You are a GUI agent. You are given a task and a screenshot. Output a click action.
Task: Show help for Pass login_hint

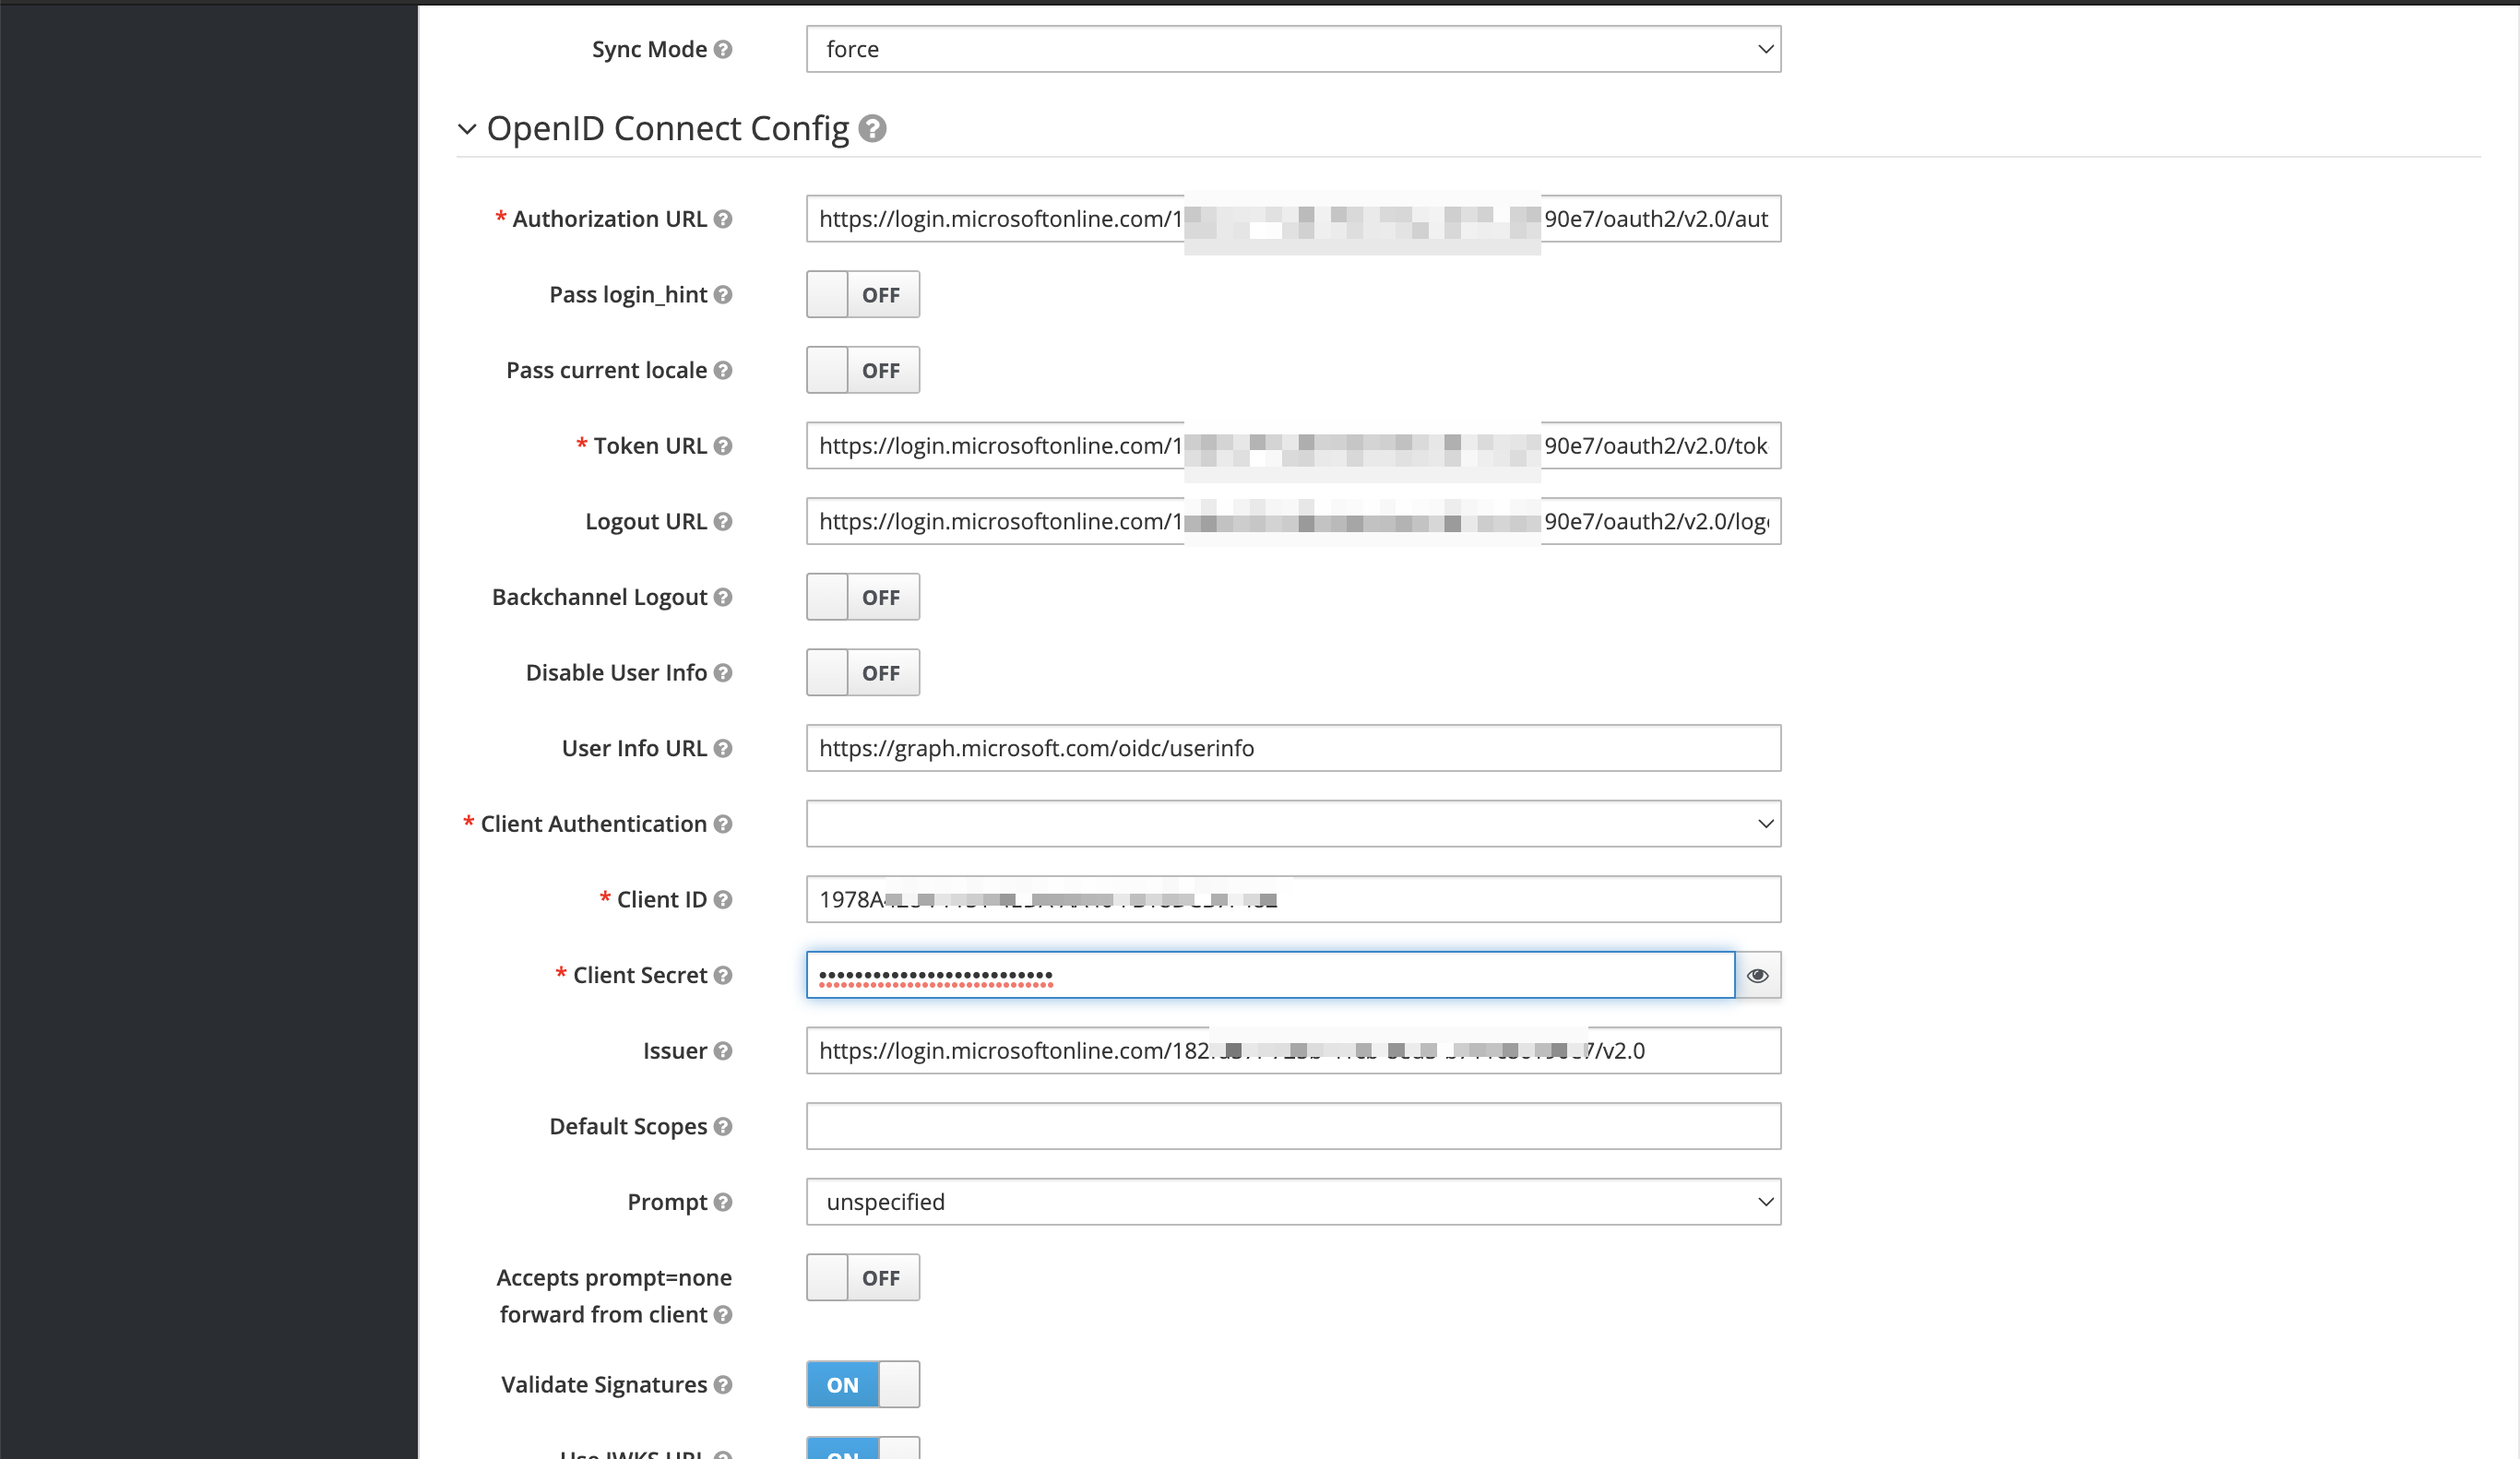[723, 295]
